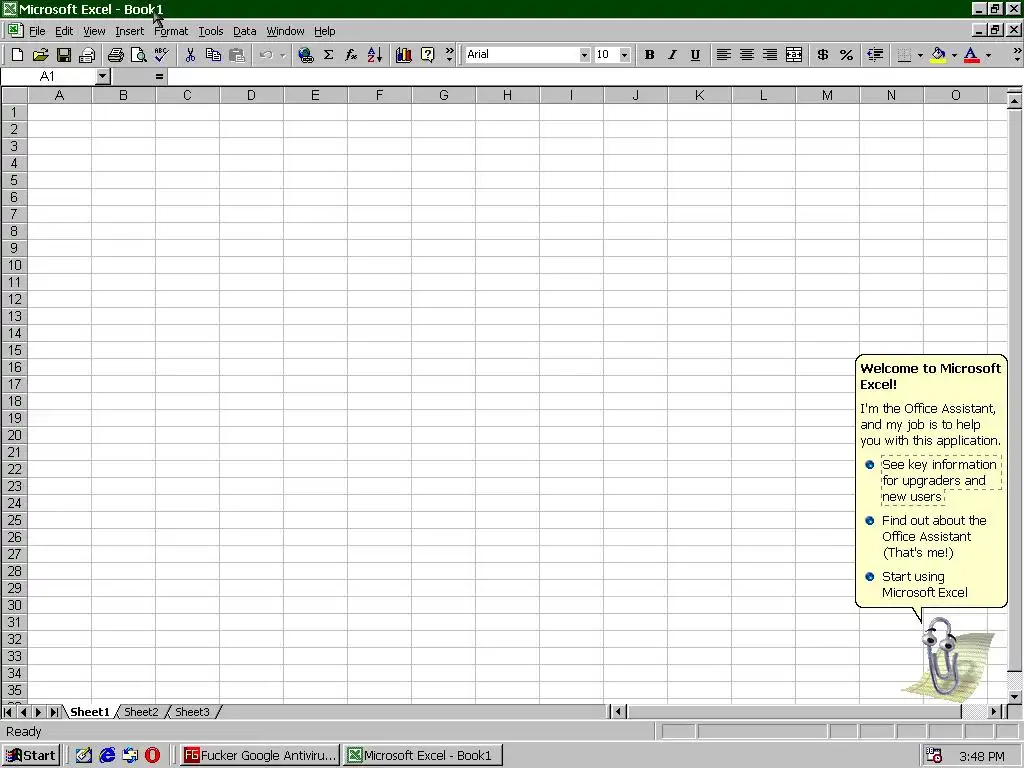Click the Sort Ascending A-Z icon
This screenshot has height=768, width=1024.
(375, 55)
